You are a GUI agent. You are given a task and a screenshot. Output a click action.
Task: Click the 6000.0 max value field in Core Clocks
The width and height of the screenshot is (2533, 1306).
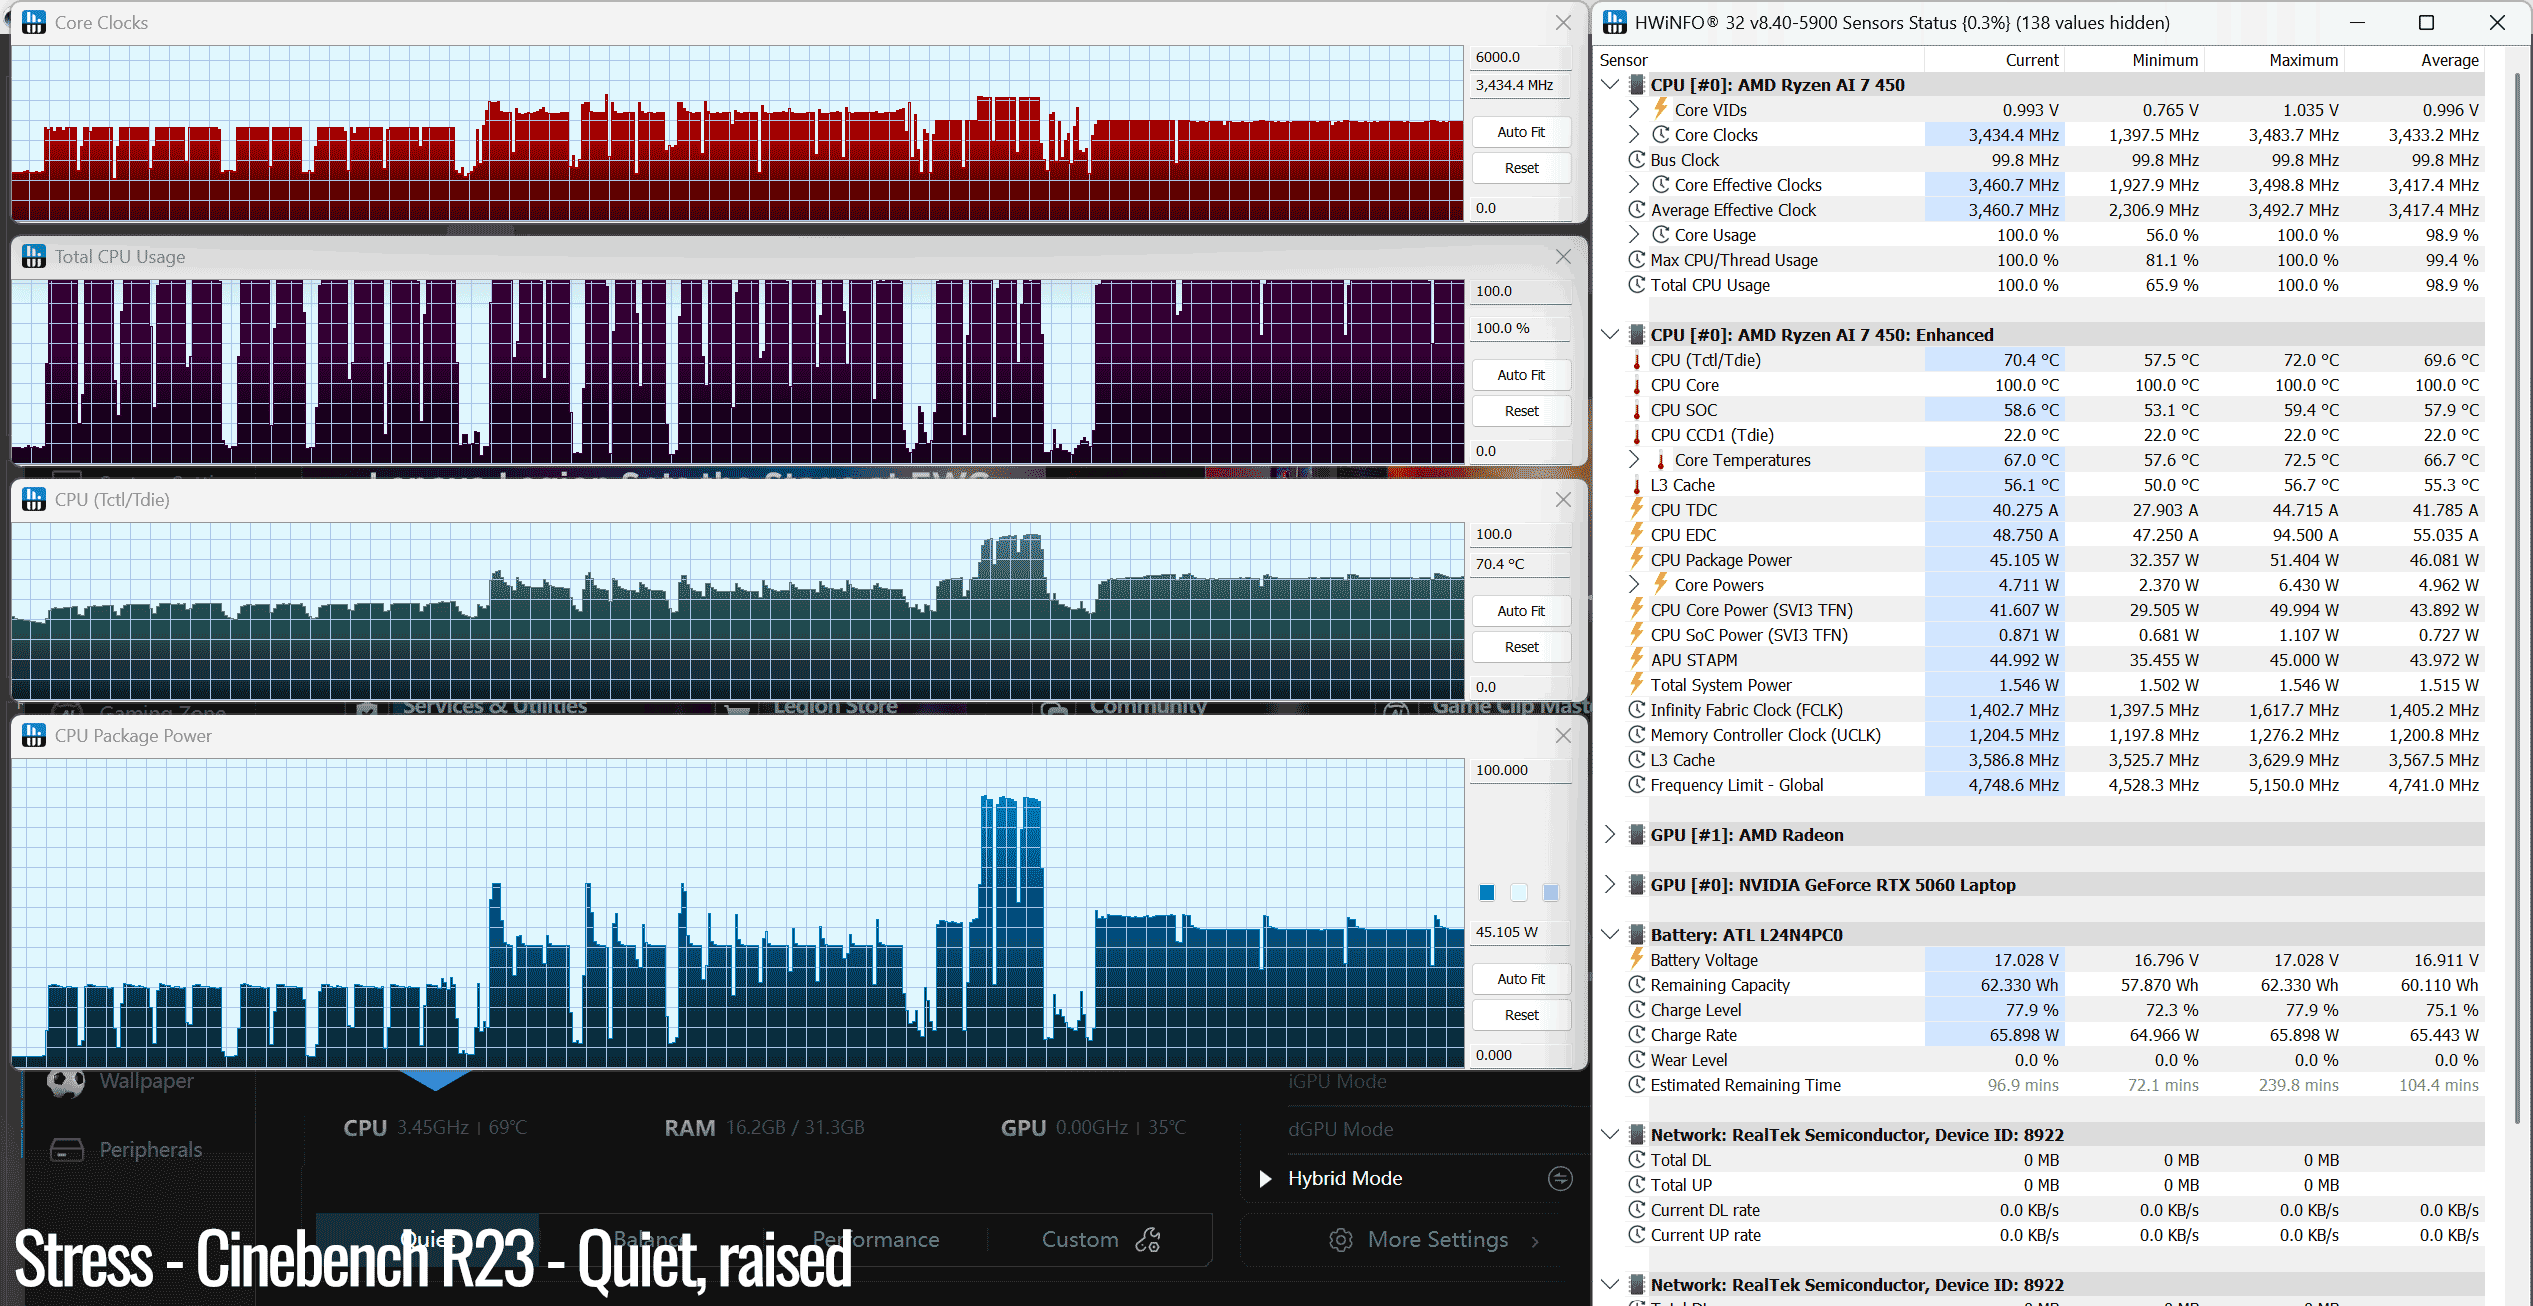coord(1521,57)
